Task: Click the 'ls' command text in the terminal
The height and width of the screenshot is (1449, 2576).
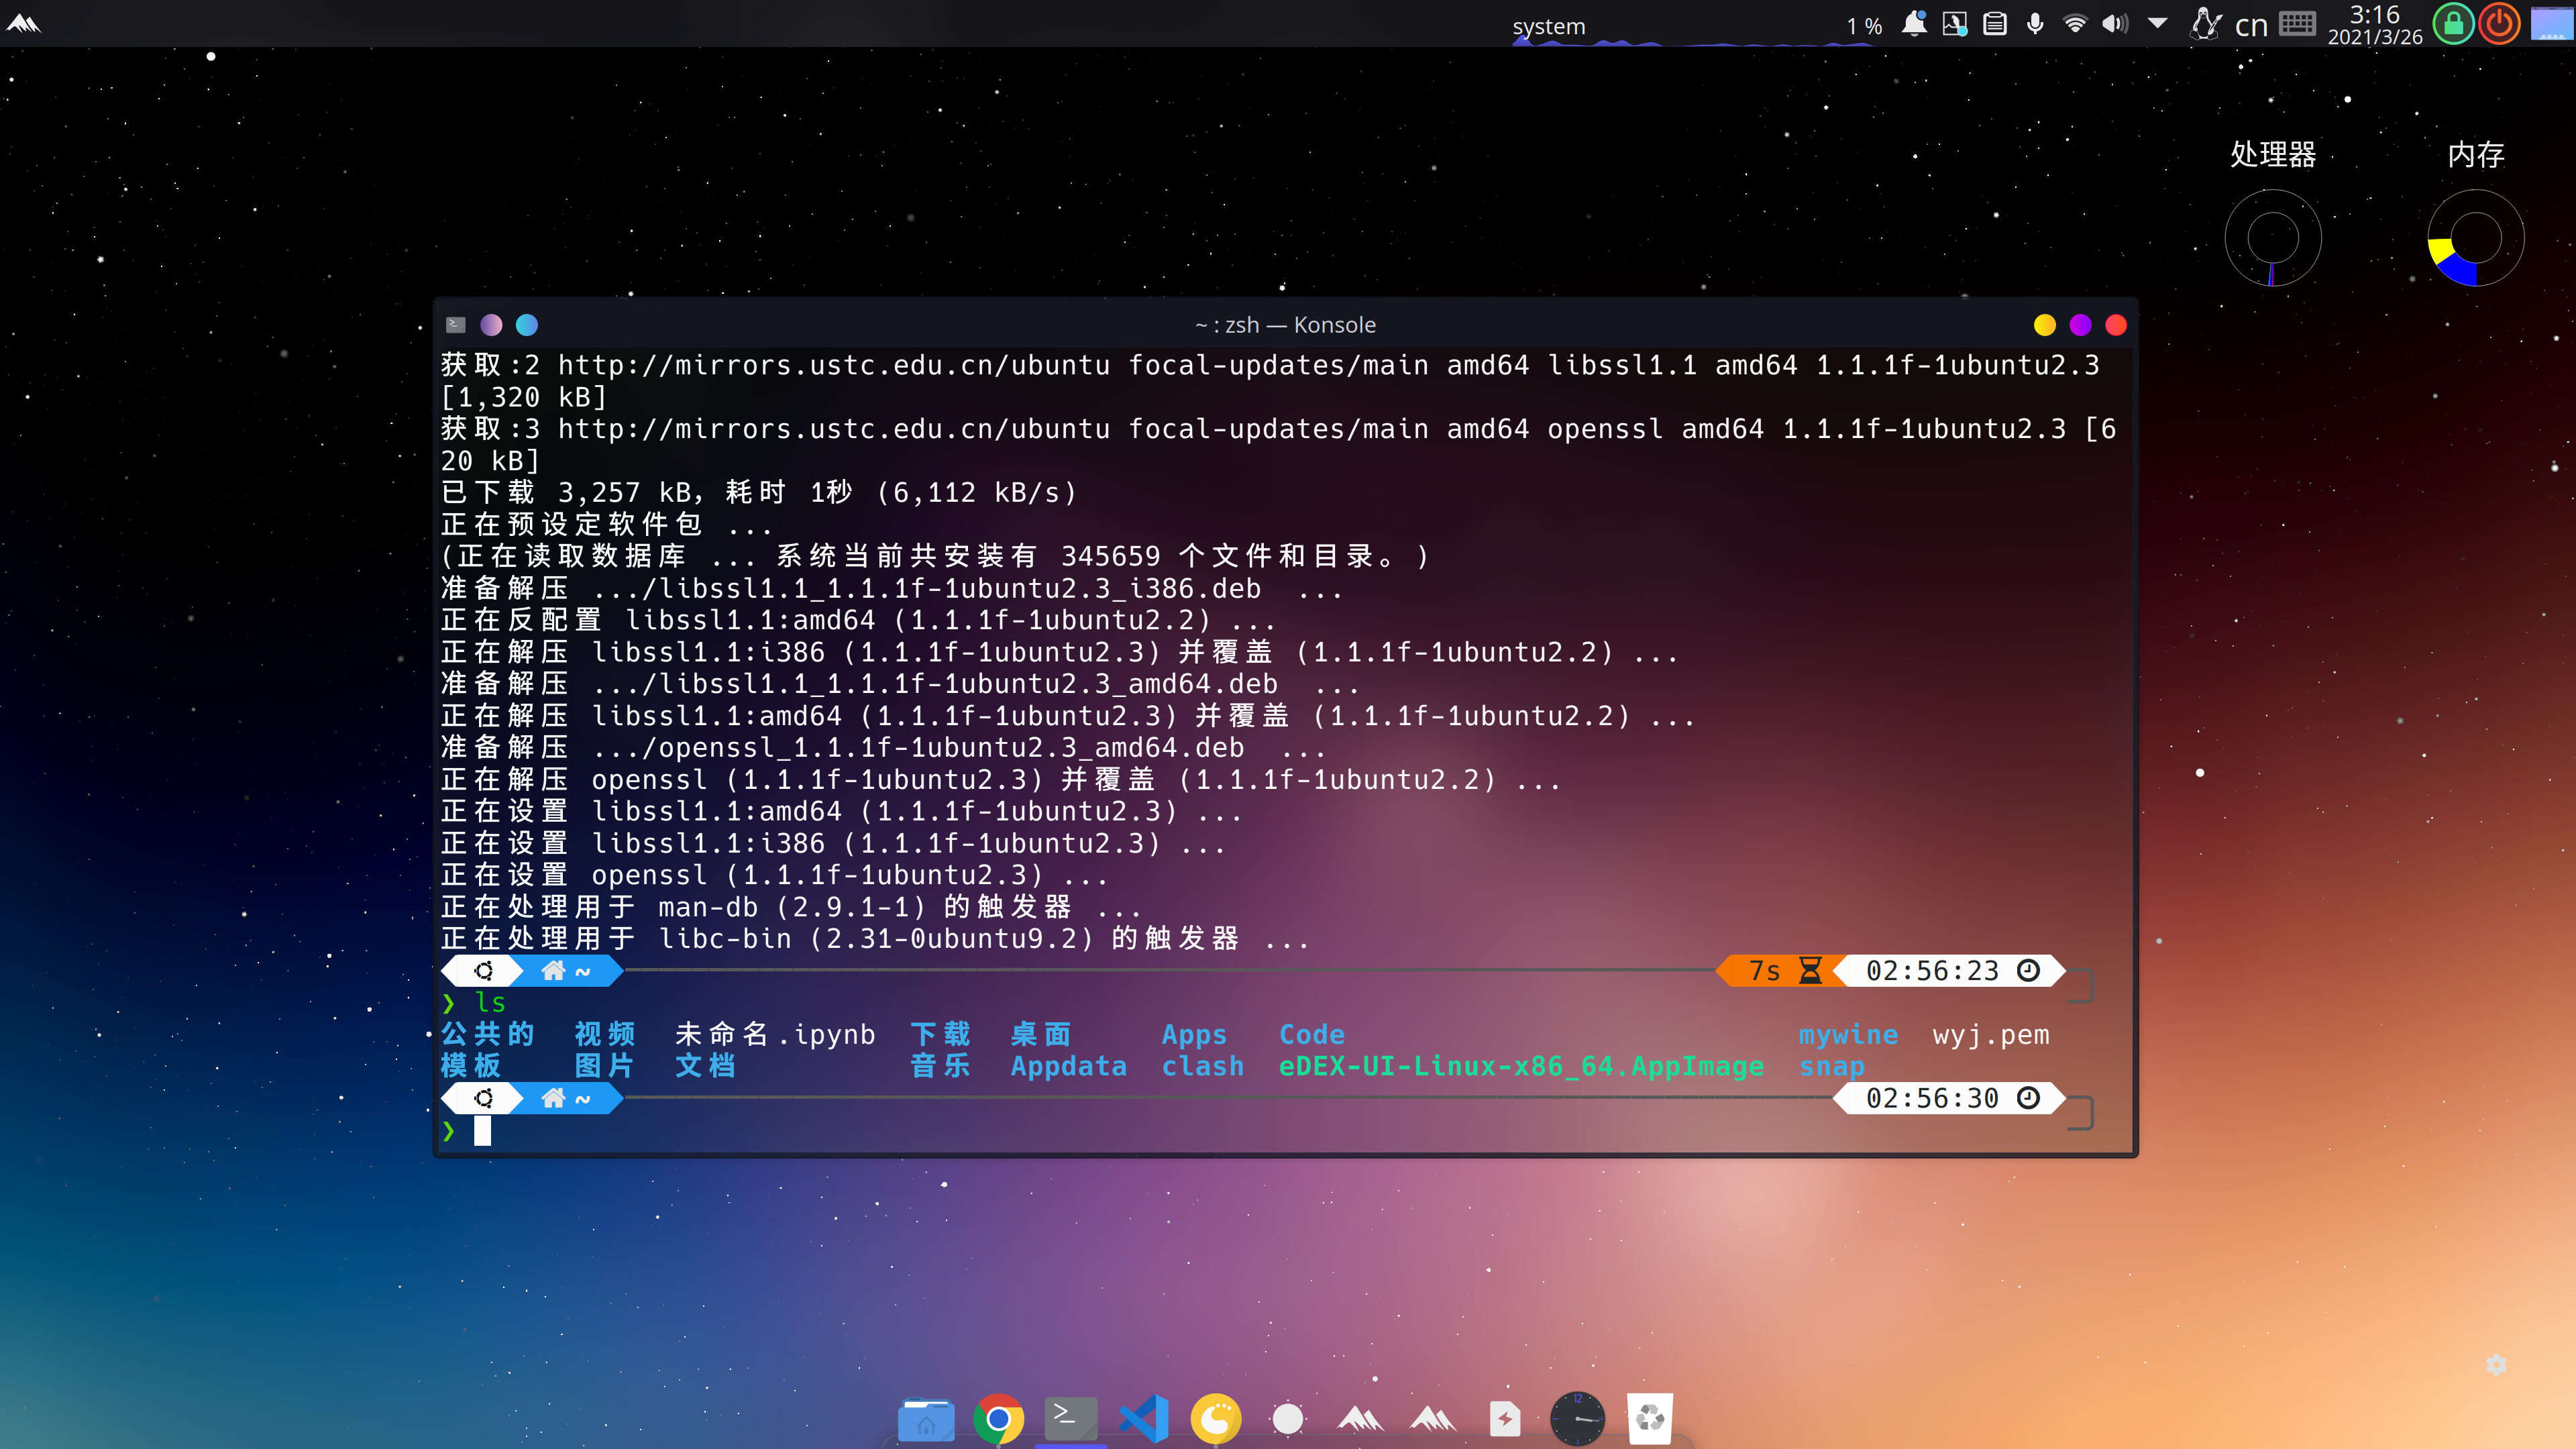Action: [x=490, y=1002]
